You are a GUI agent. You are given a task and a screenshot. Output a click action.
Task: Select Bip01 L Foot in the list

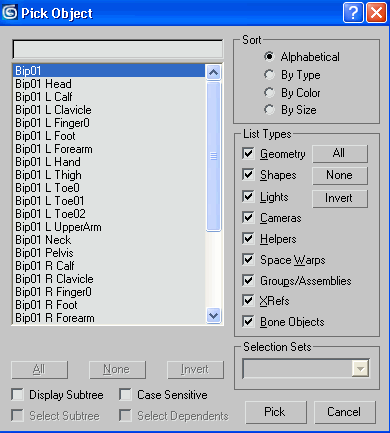coord(109,136)
